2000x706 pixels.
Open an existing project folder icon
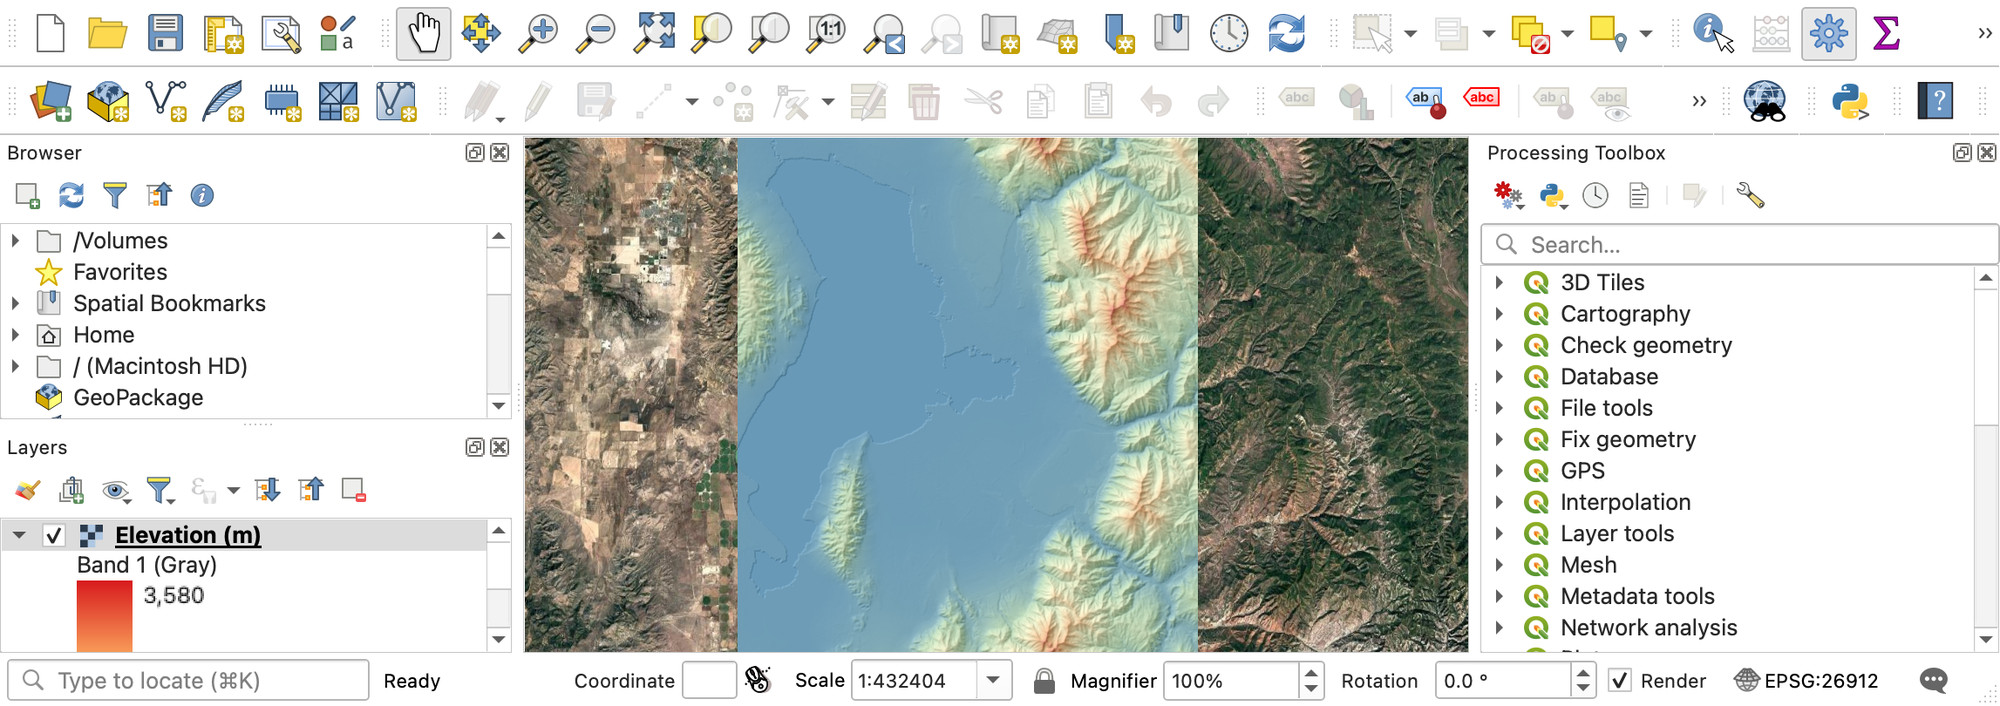[x=107, y=33]
